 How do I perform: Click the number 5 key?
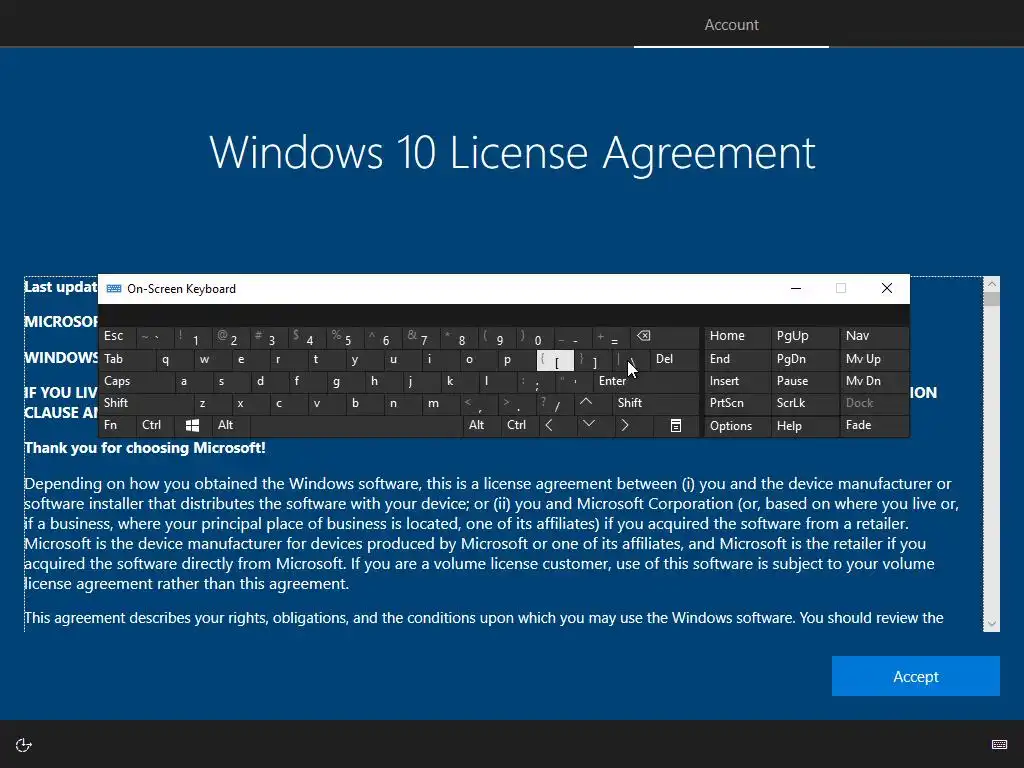click(x=345, y=337)
